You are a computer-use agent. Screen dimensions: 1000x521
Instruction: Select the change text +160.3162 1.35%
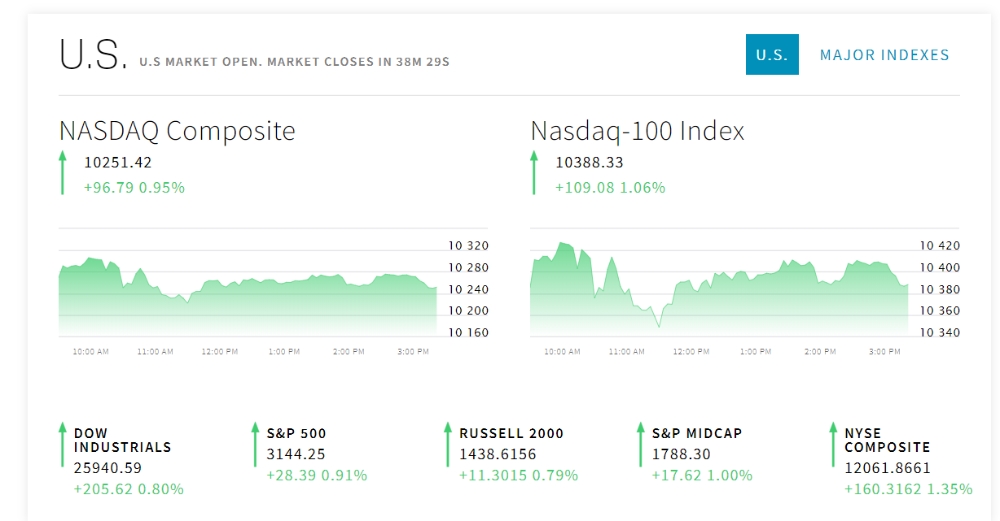pos(908,489)
